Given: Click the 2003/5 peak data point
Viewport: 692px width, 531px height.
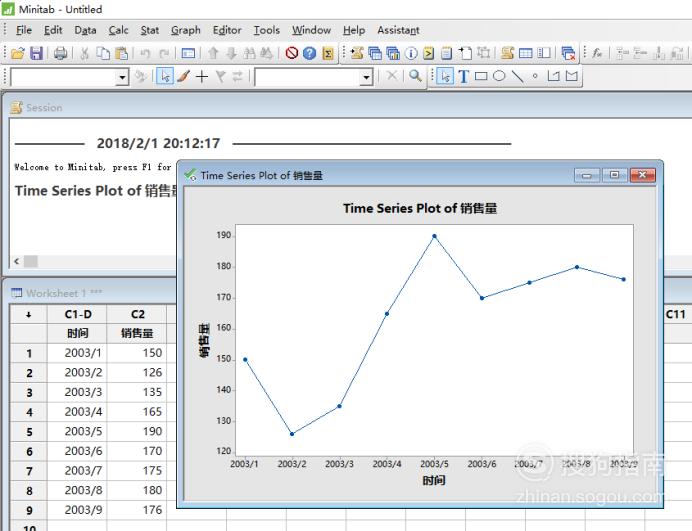Looking at the screenshot, I should pyautogui.click(x=434, y=236).
